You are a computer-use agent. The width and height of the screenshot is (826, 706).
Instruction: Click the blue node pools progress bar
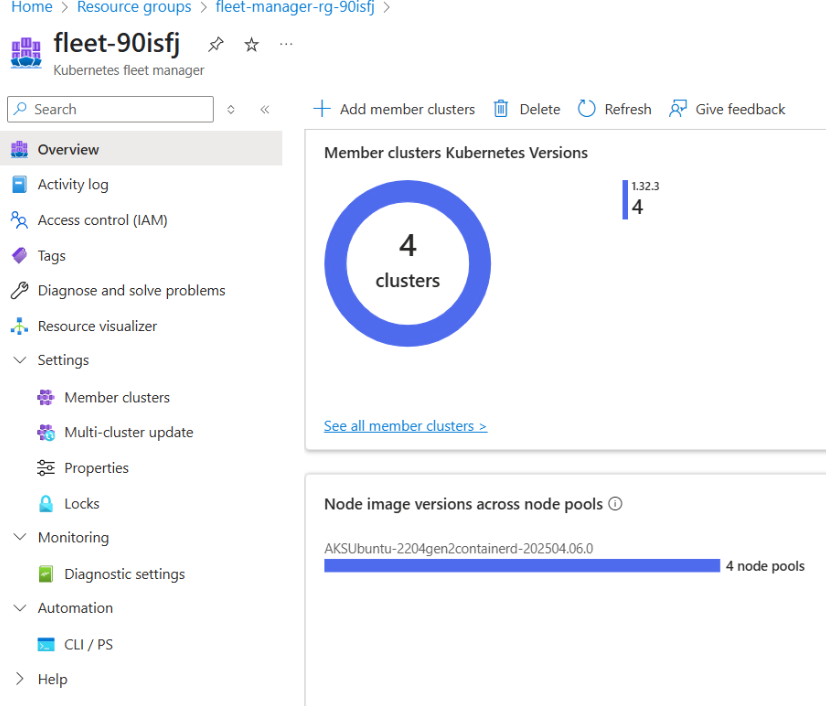pos(522,565)
